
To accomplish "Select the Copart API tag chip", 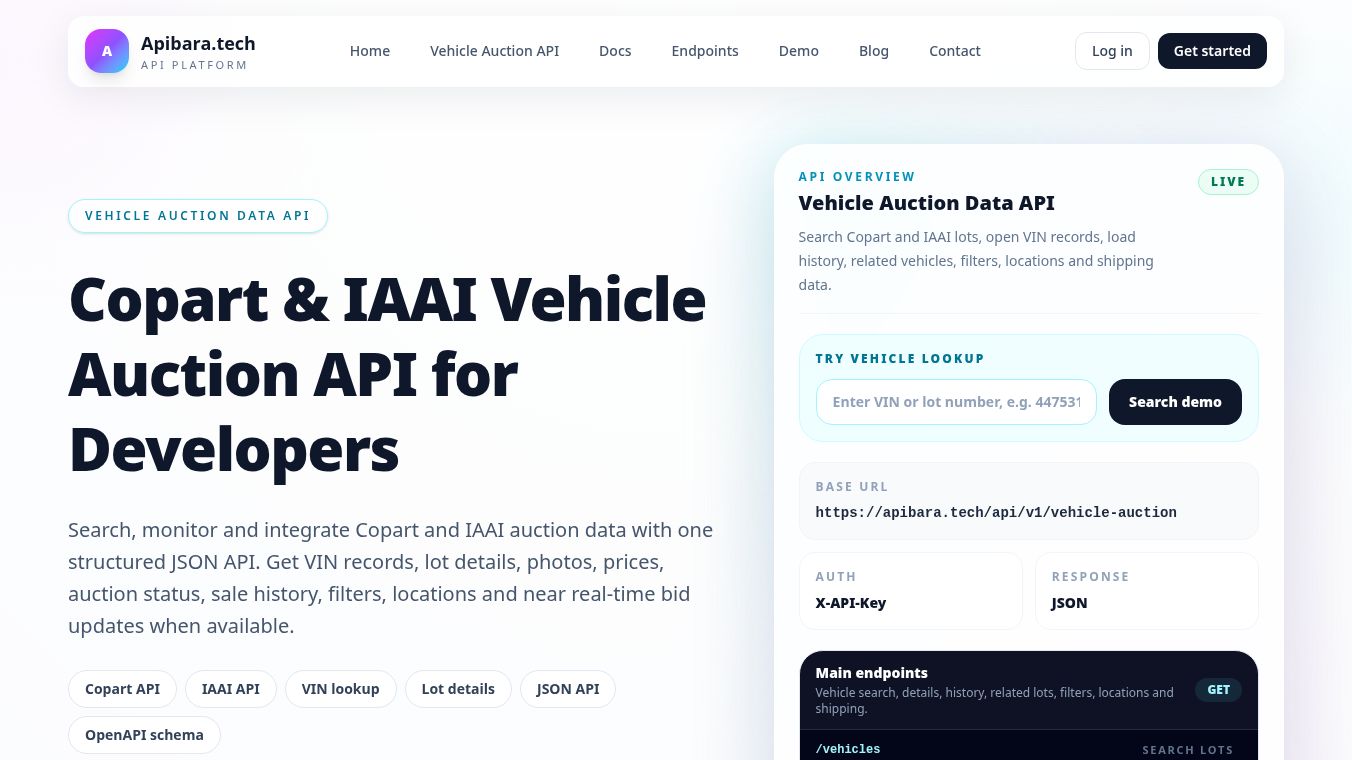I will click(122, 689).
